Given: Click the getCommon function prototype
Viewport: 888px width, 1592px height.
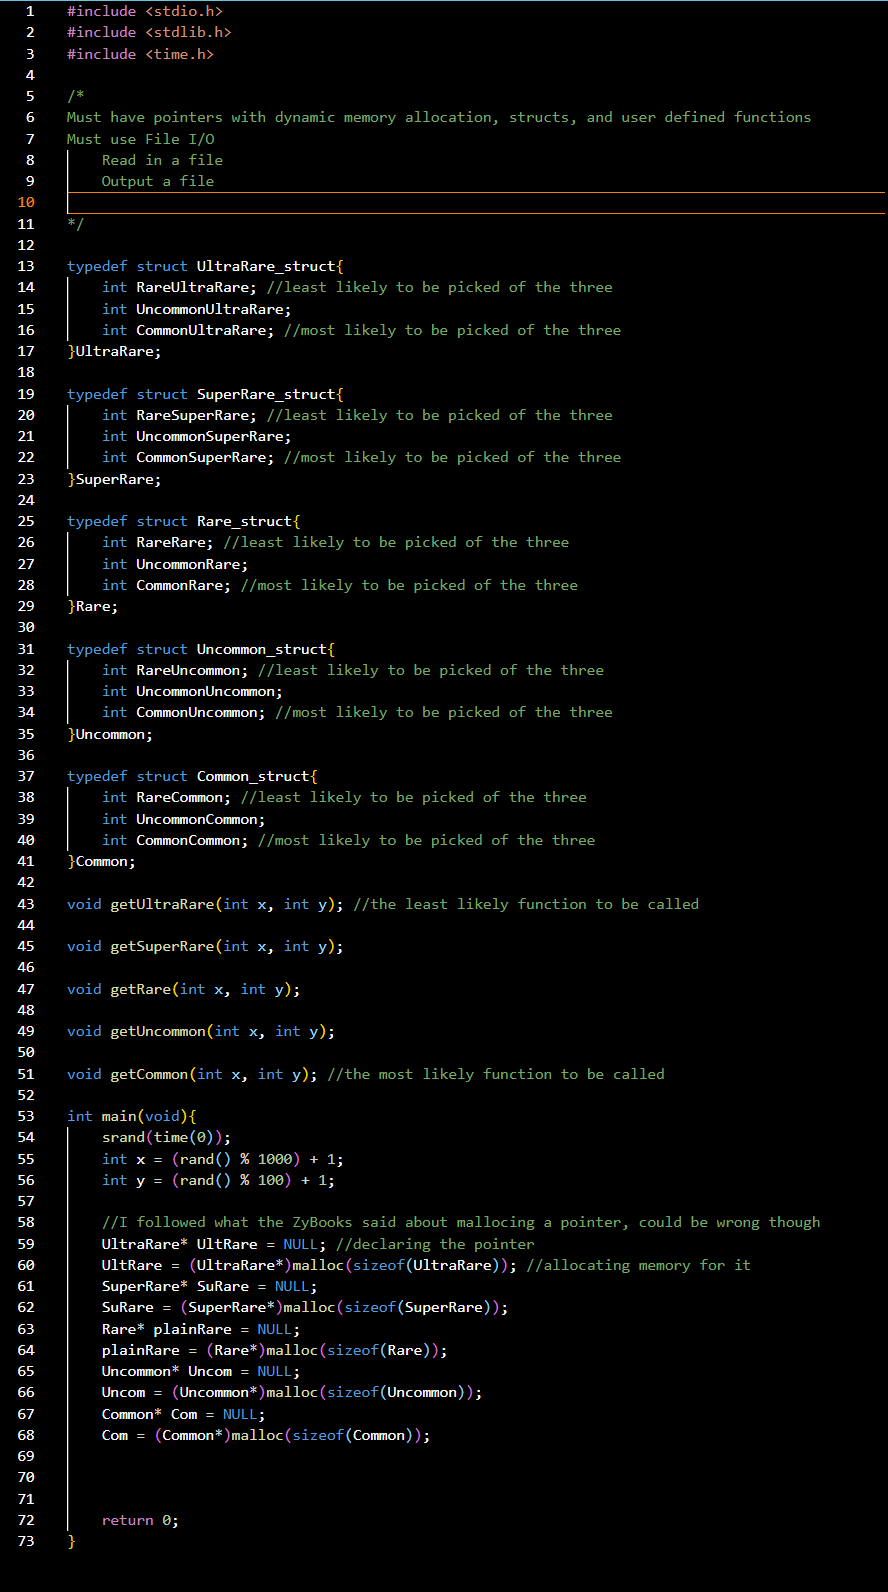Looking at the screenshot, I should click(x=192, y=1074).
